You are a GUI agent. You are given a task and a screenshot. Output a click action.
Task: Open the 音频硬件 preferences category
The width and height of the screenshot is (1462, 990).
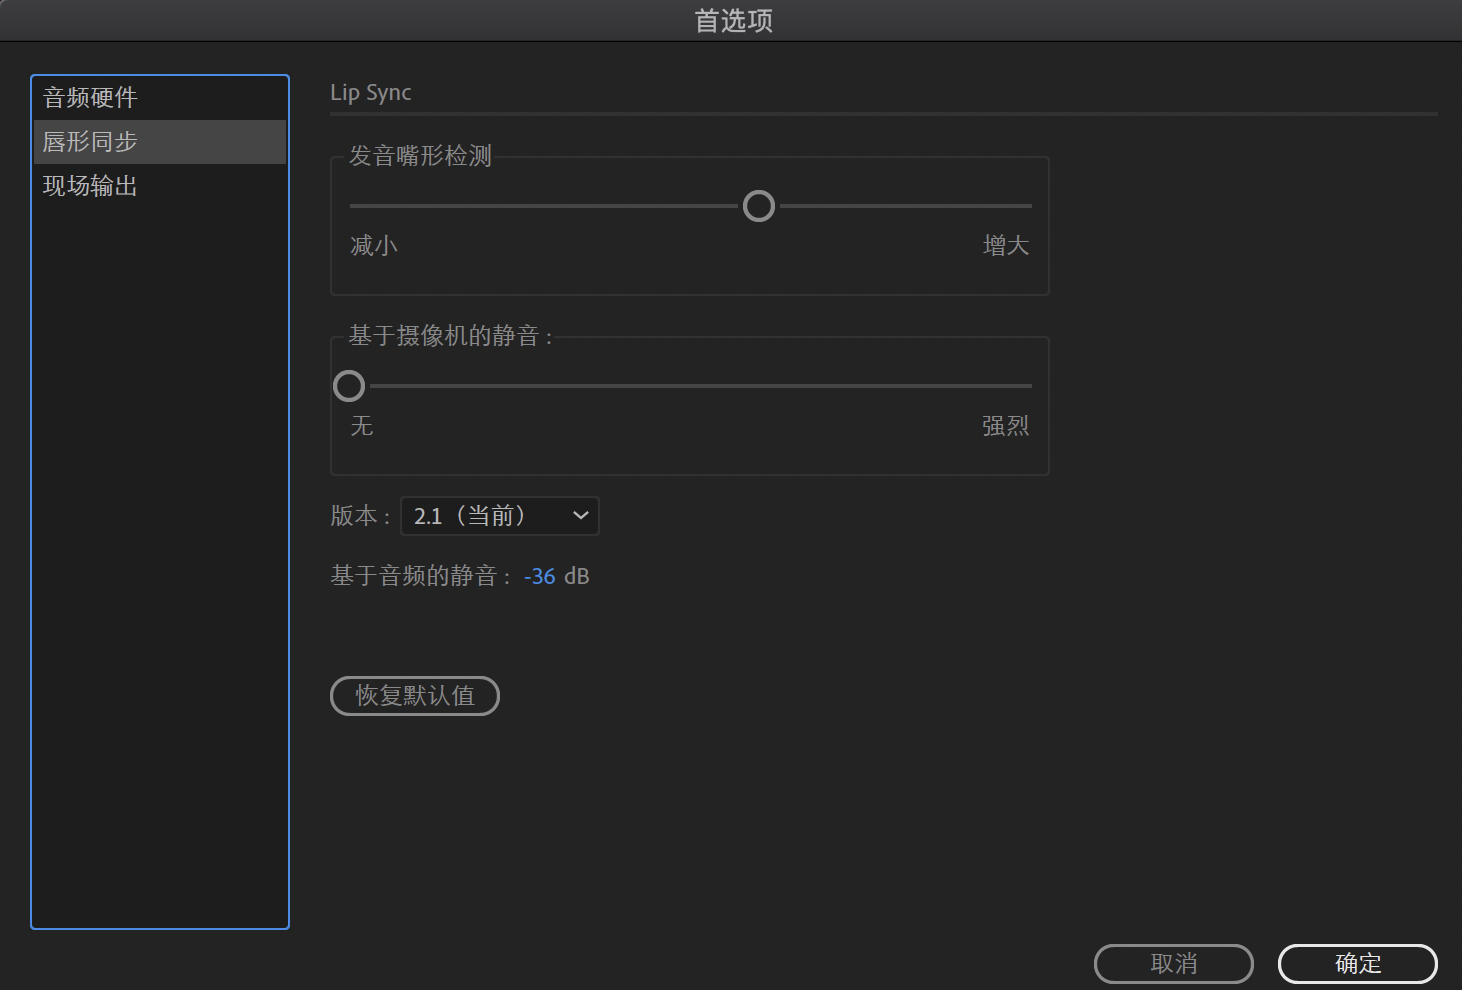90,98
